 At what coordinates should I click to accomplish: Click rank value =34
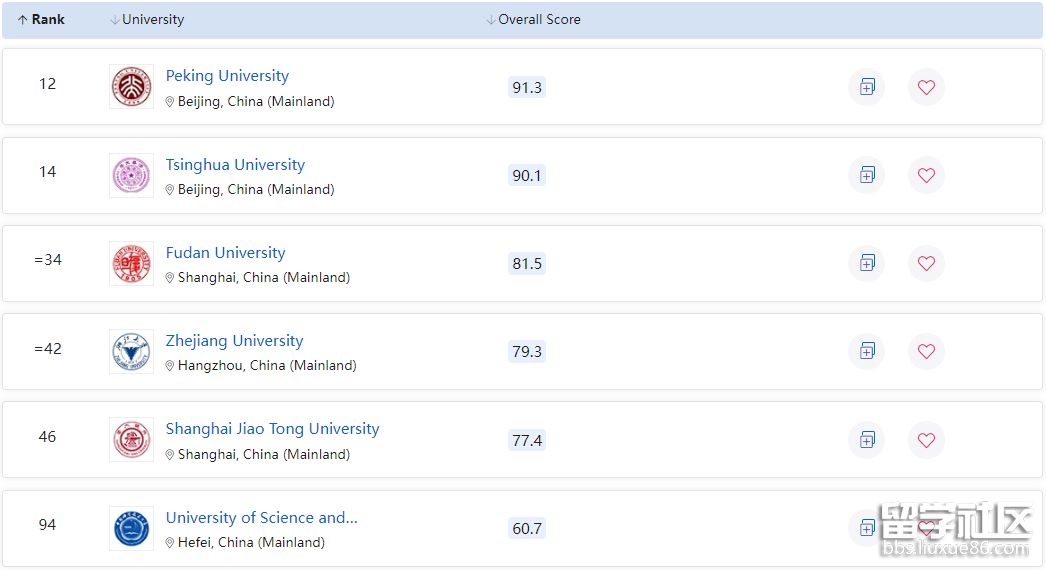click(47, 260)
